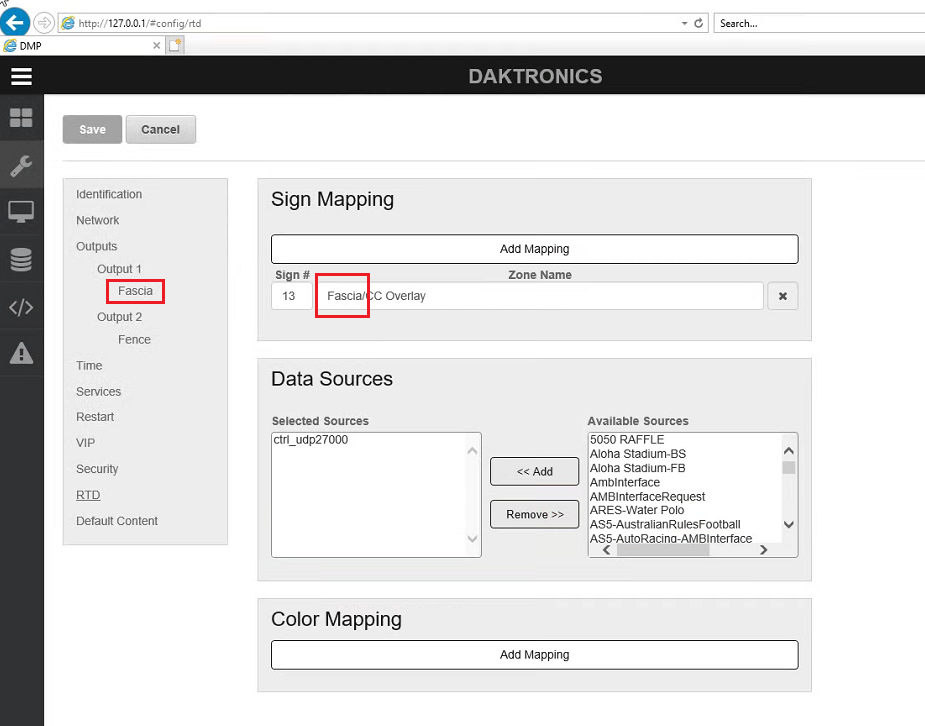
Task: Refresh the page in the address bar
Action: (x=699, y=23)
